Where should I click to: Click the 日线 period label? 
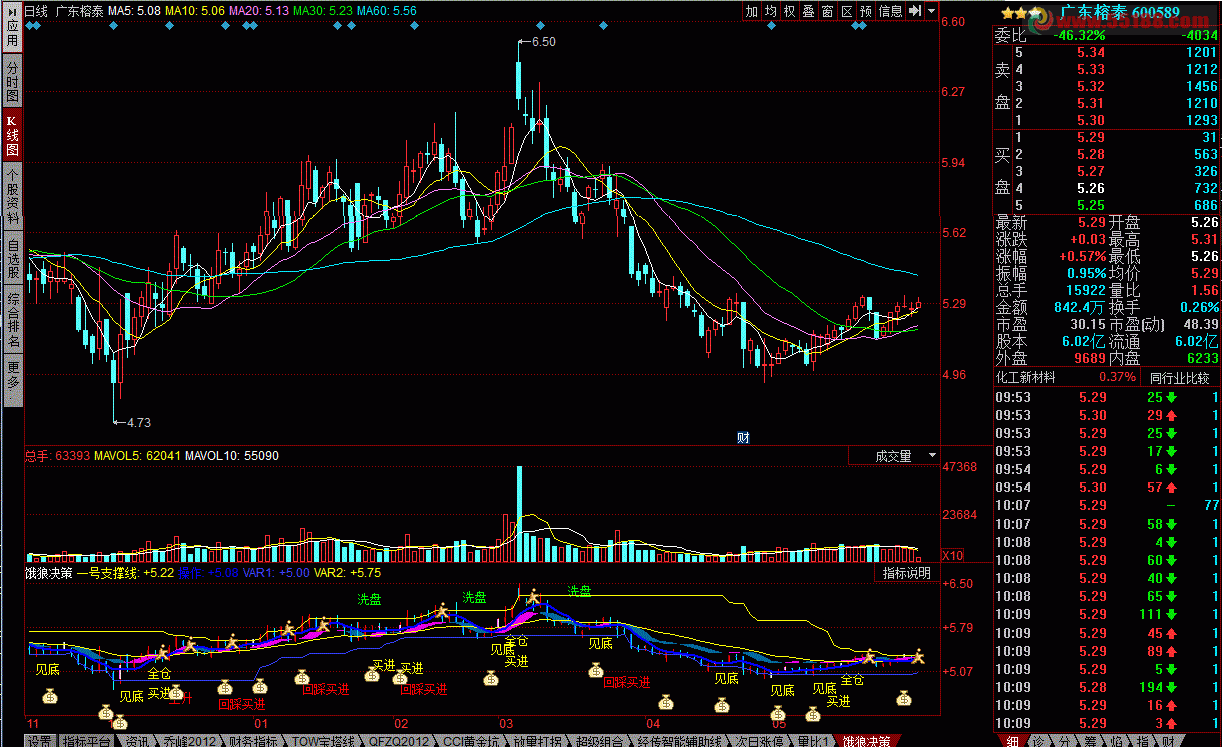pyautogui.click(x=35, y=11)
